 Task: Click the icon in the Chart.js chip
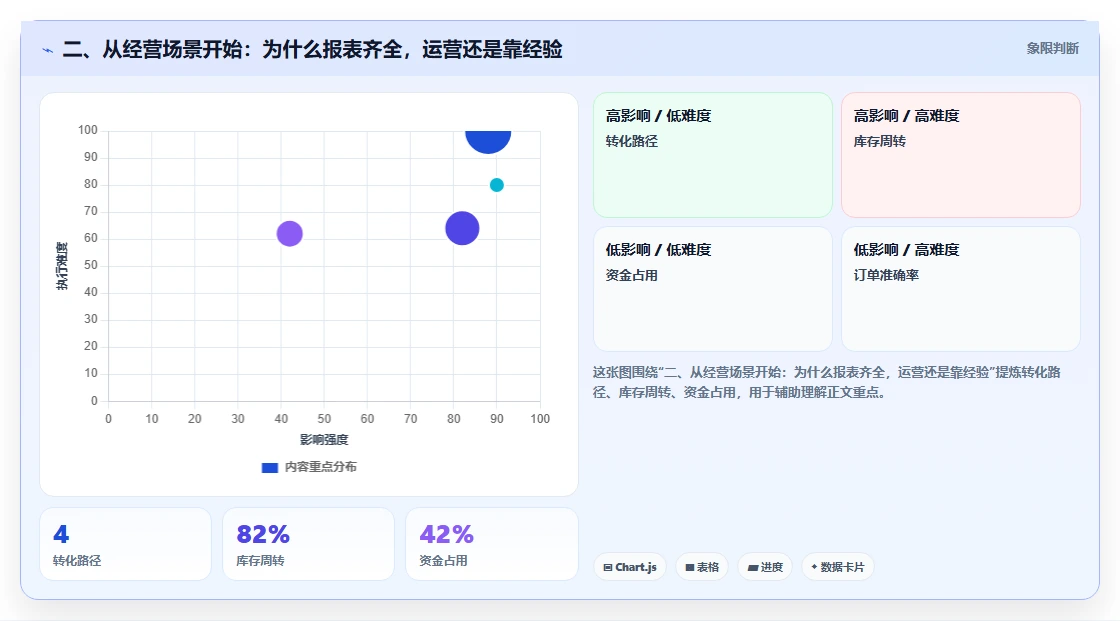[608, 567]
